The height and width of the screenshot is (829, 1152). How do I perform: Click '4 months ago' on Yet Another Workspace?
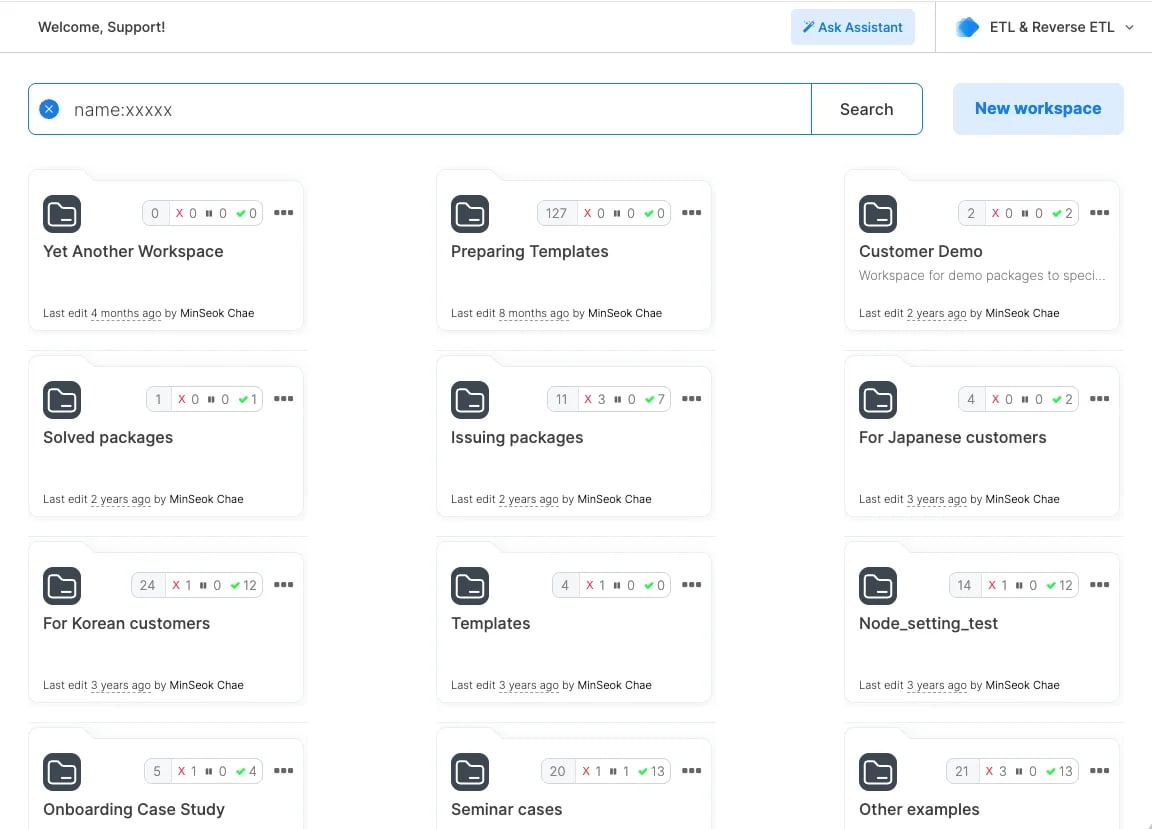(x=126, y=313)
